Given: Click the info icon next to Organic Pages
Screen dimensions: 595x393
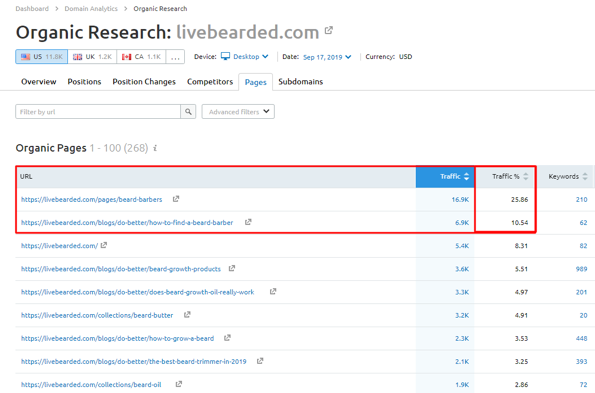Looking at the screenshot, I should point(155,148).
